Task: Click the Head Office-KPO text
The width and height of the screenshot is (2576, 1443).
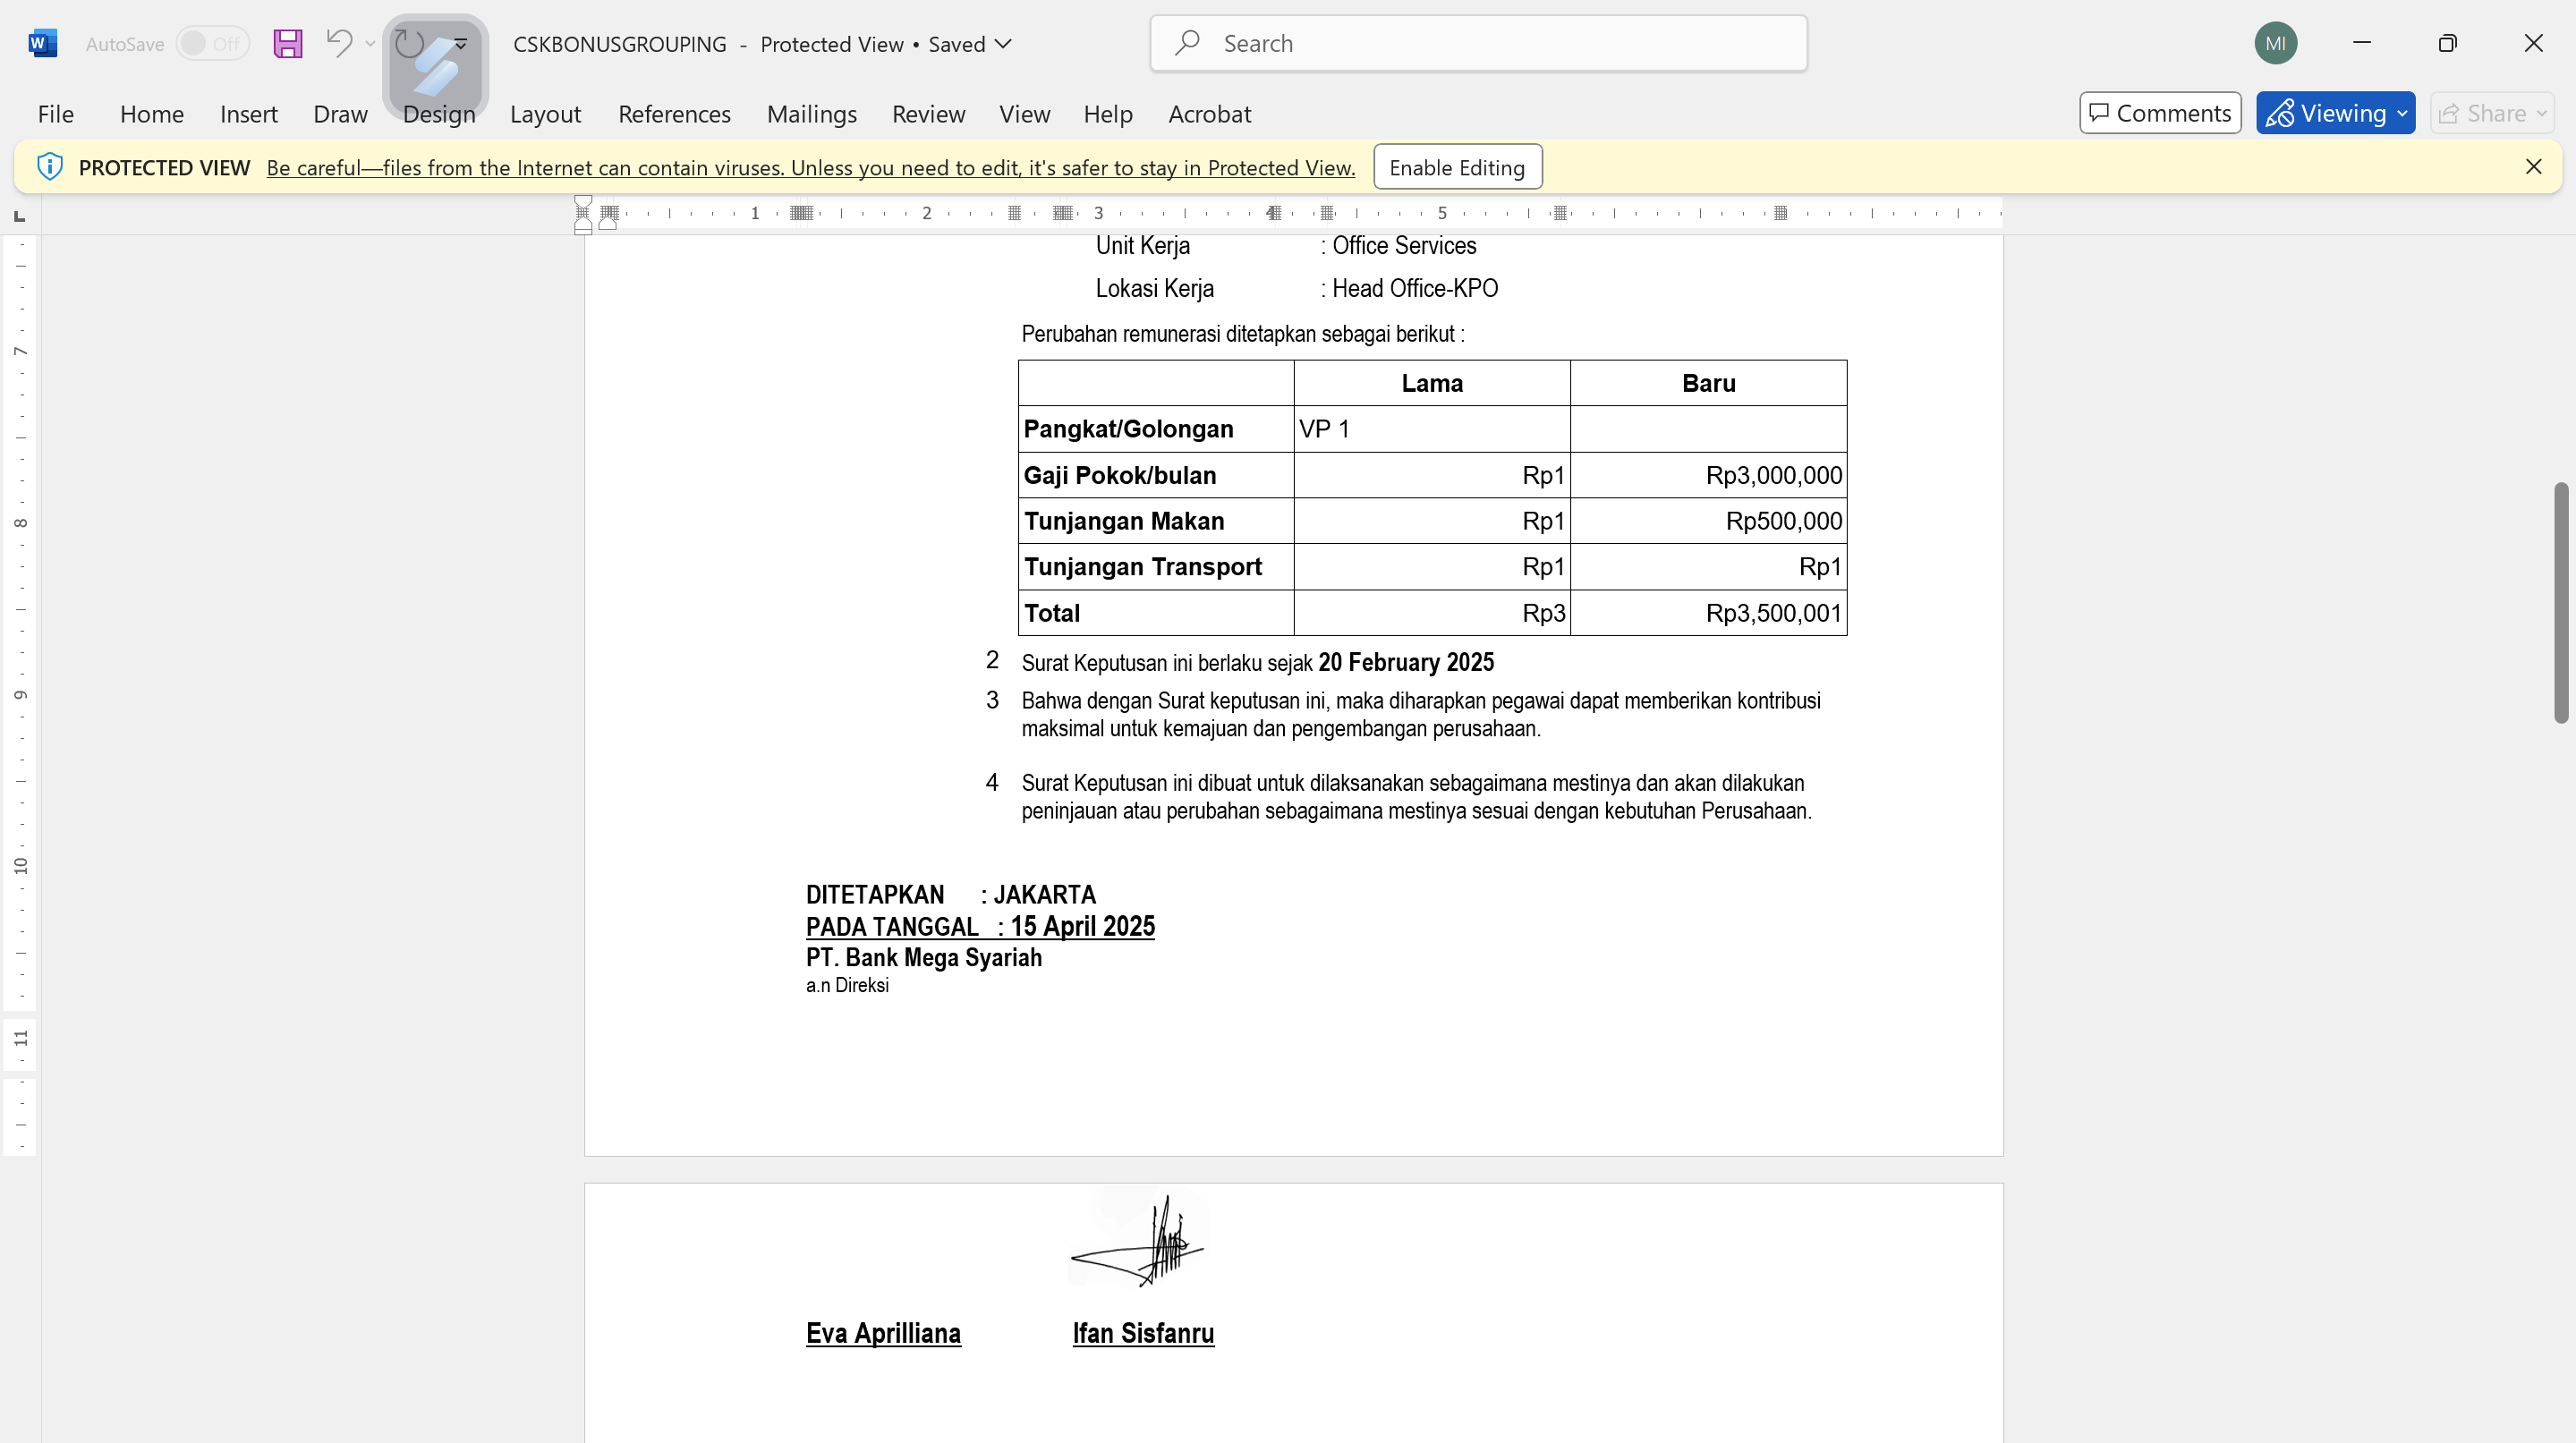Action: click(1415, 289)
